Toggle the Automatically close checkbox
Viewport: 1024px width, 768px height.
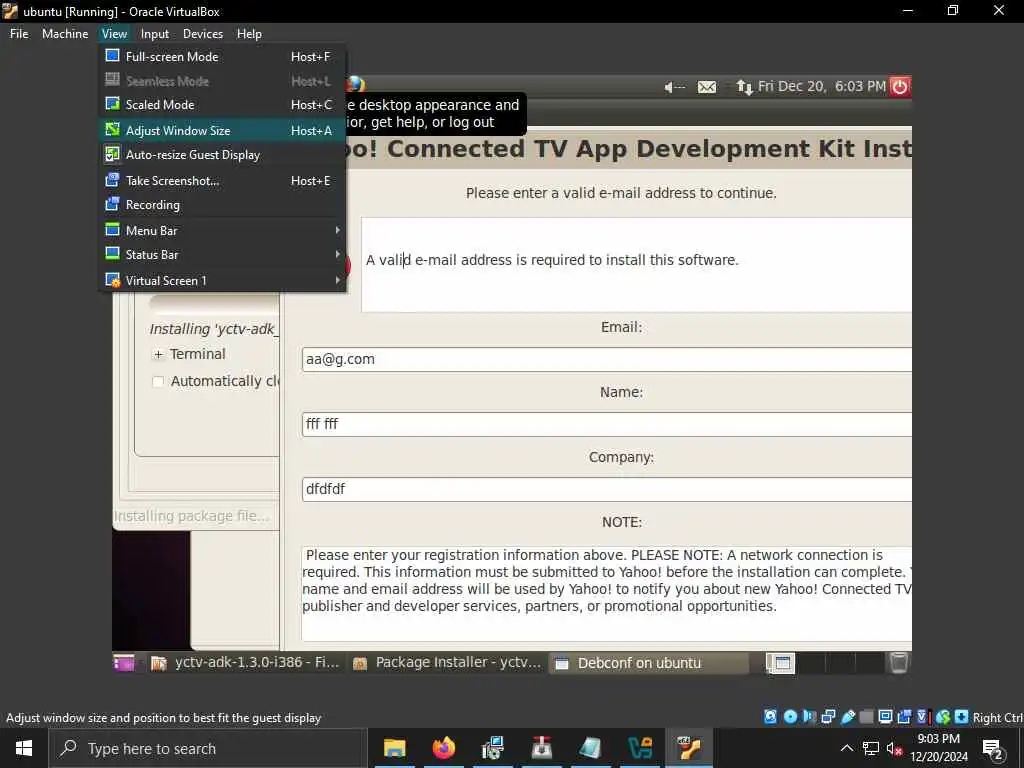pos(158,381)
